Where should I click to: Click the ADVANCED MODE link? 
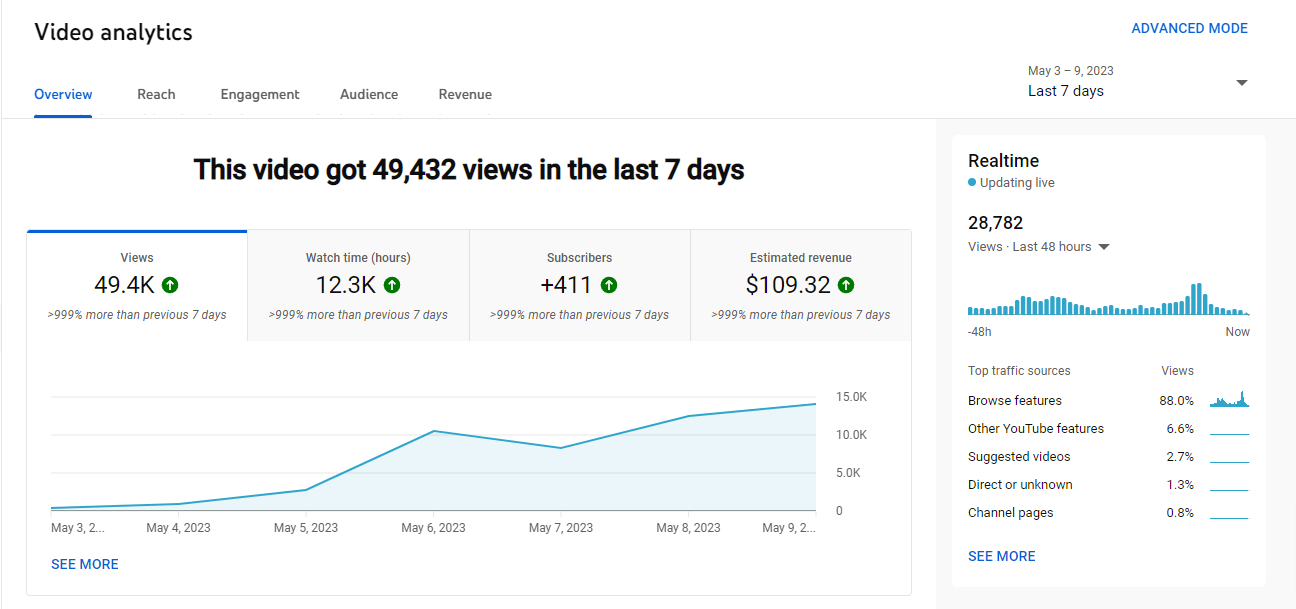[x=1189, y=29]
